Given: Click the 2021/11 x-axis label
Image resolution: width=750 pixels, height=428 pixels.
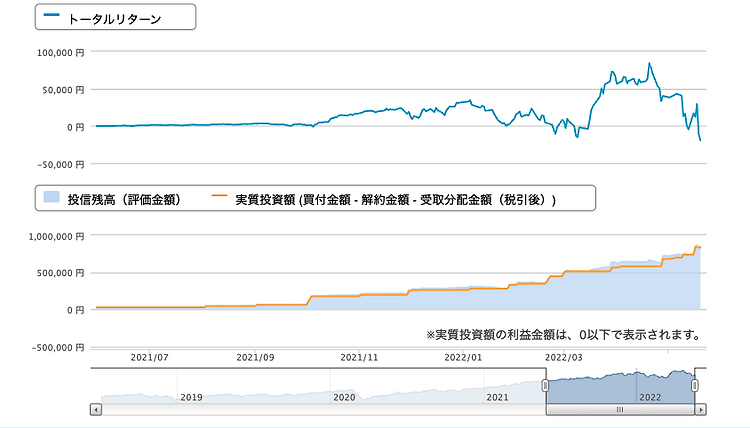Looking at the screenshot, I should click(359, 357).
